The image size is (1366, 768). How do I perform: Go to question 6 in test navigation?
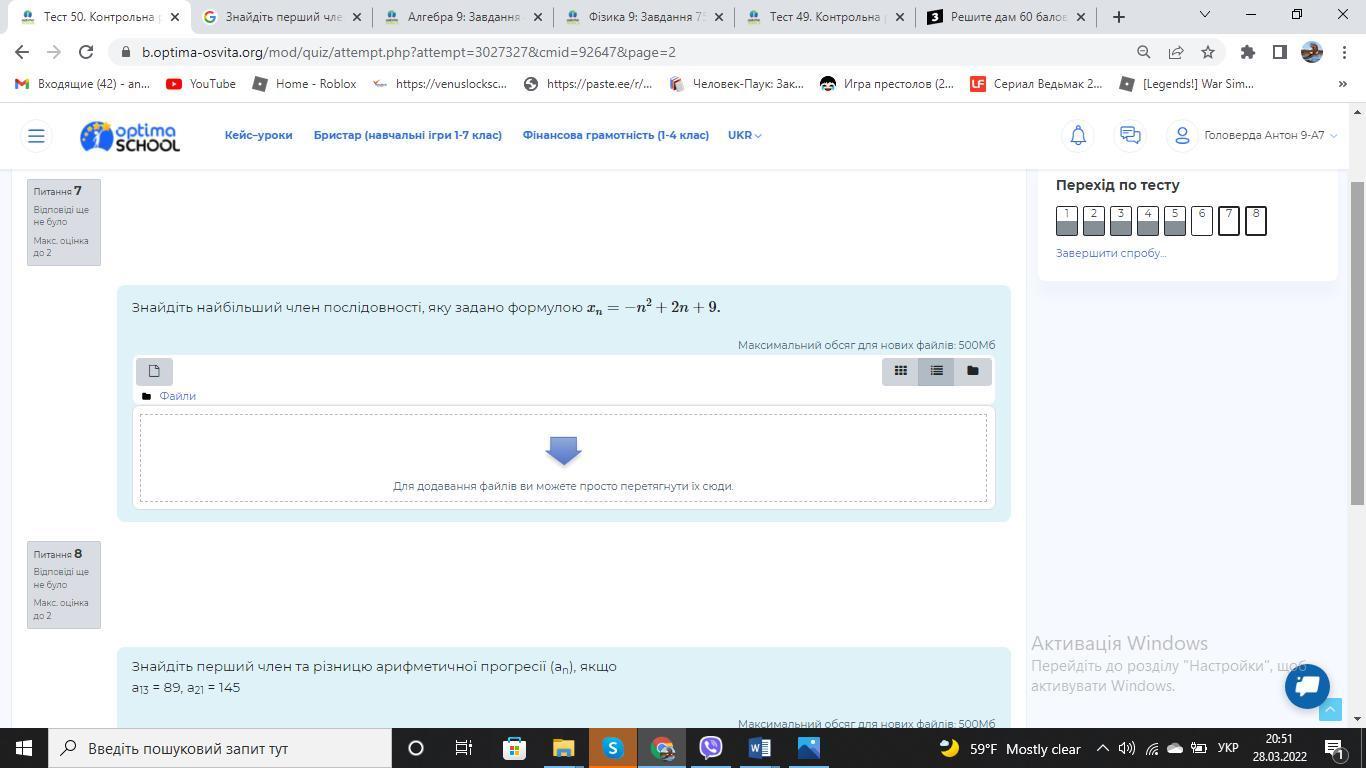[1201, 220]
